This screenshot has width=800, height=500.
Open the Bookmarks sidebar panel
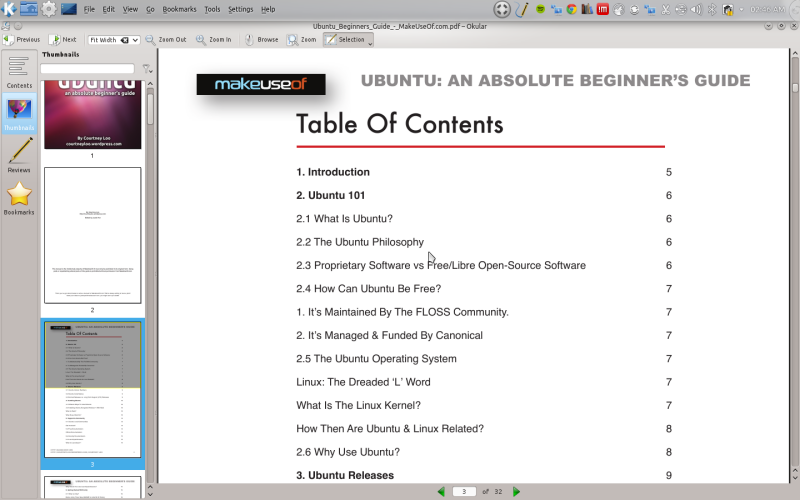pos(19,198)
